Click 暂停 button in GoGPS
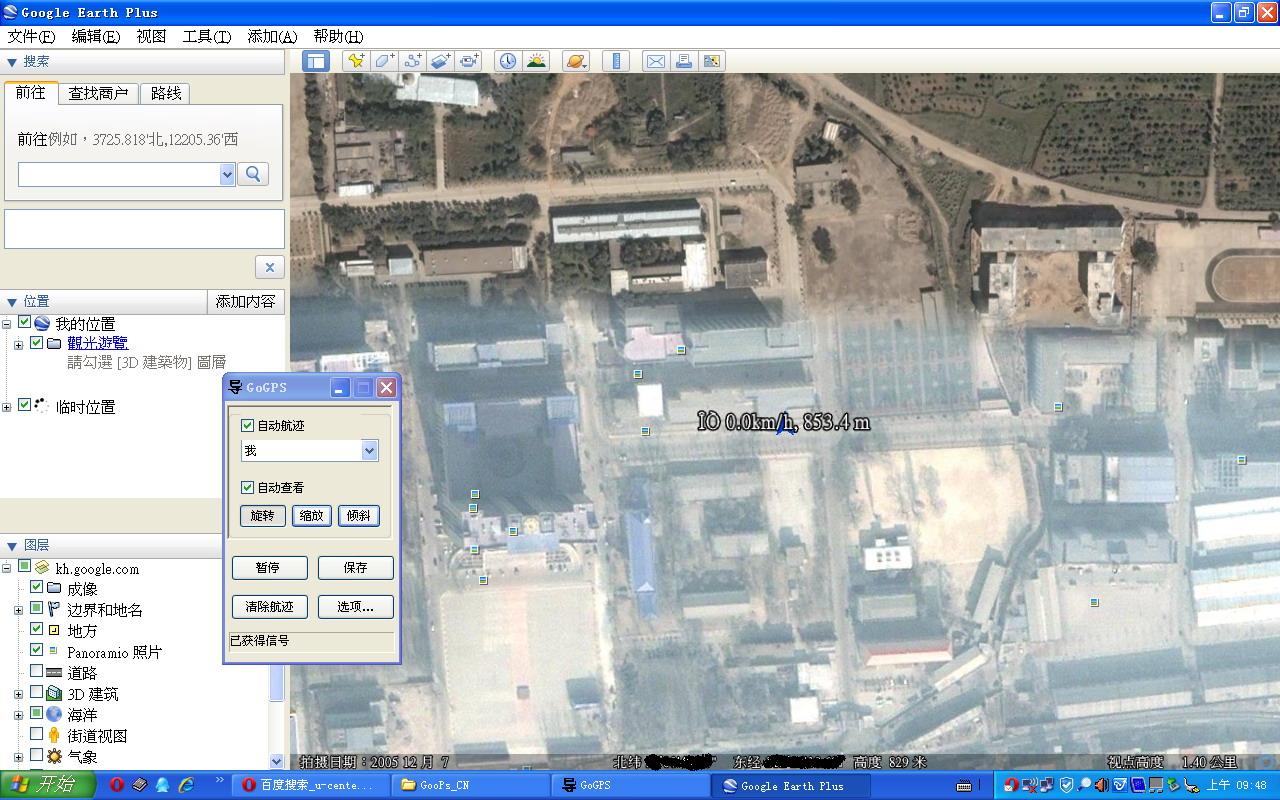Screen dimensions: 1280x800 tap(268, 567)
